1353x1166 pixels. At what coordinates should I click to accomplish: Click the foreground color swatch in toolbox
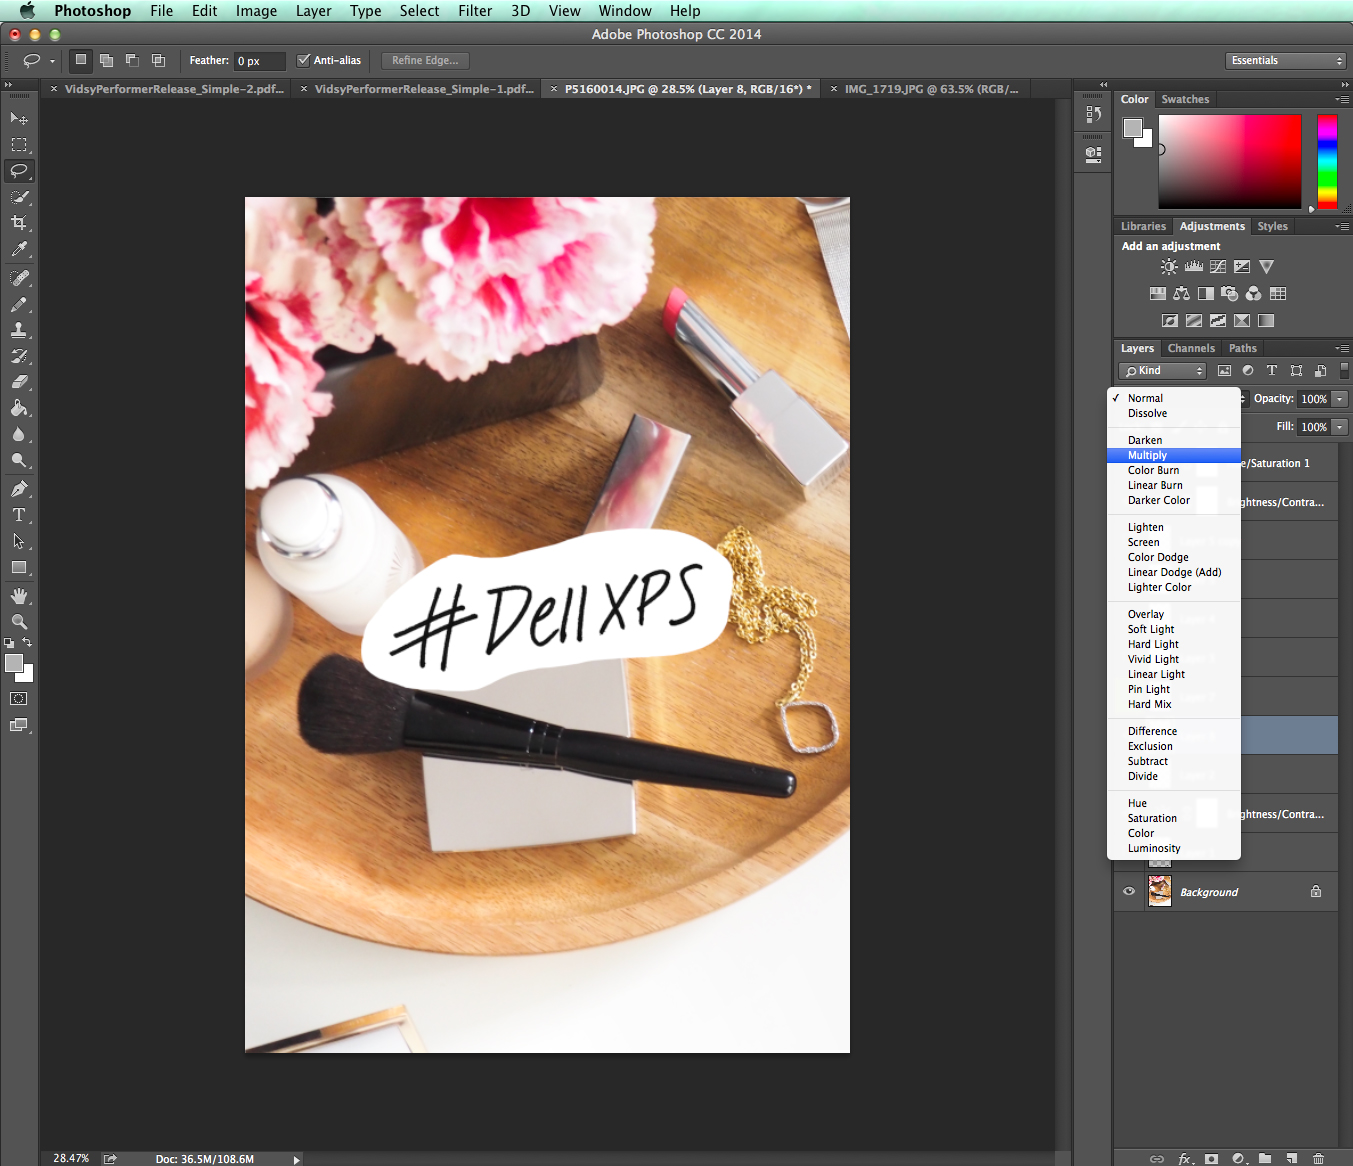click(14, 663)
